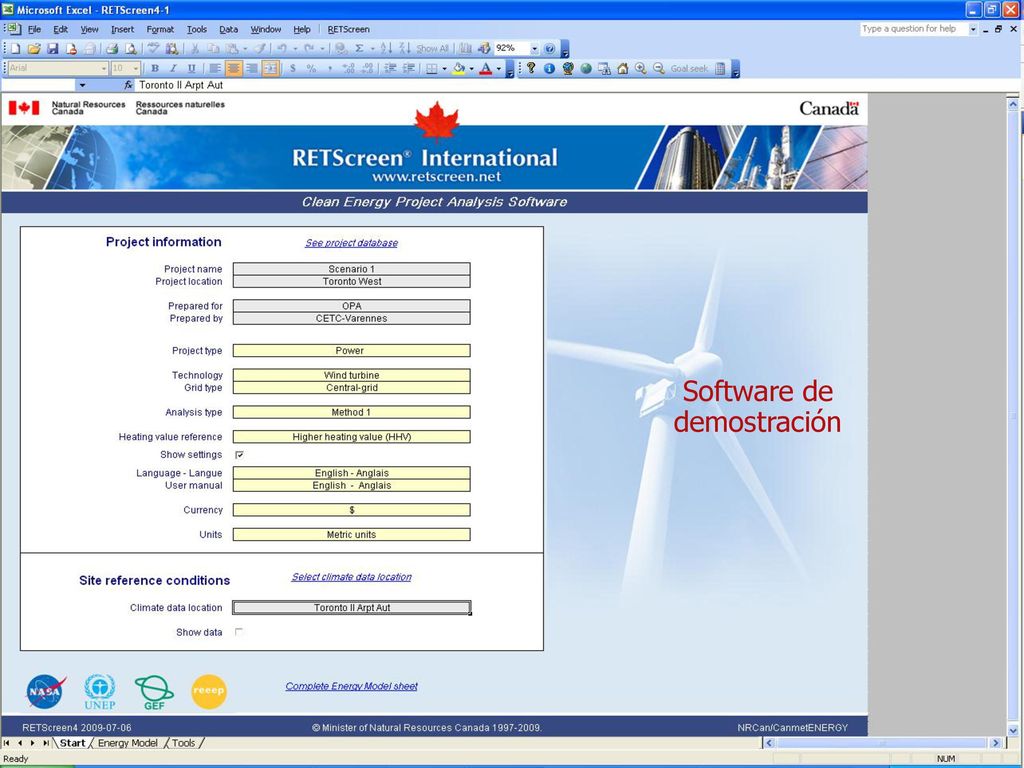Switch to the Energy Model sheet tab
The image size is (1024, 768).
[127, 743]
